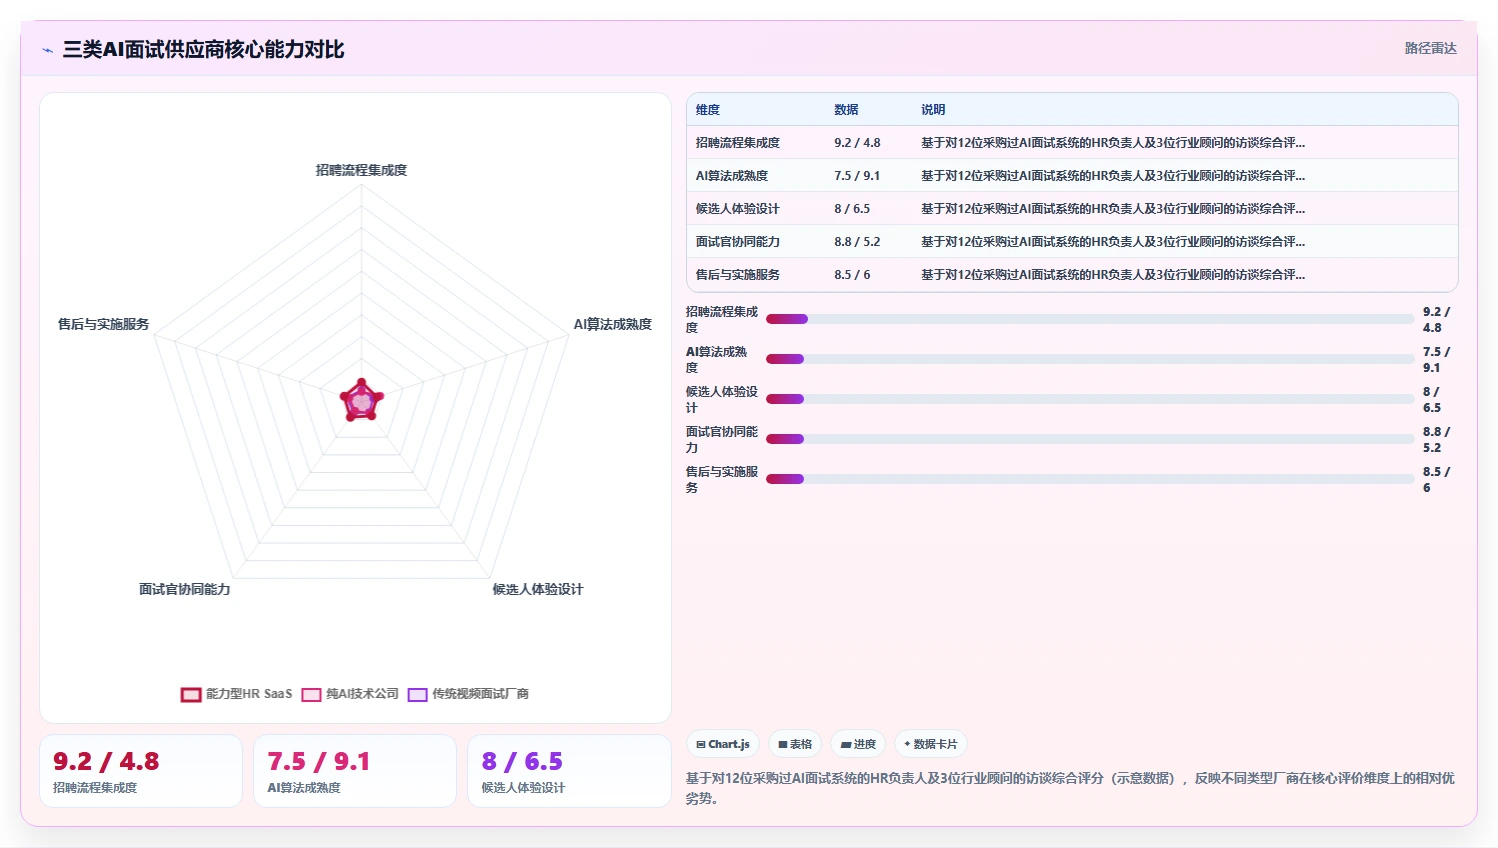The width and height of the screenshot is (1498, 848).
Task: Click the 招聘流程集成度 table row label
Action: tap(738, 143)
